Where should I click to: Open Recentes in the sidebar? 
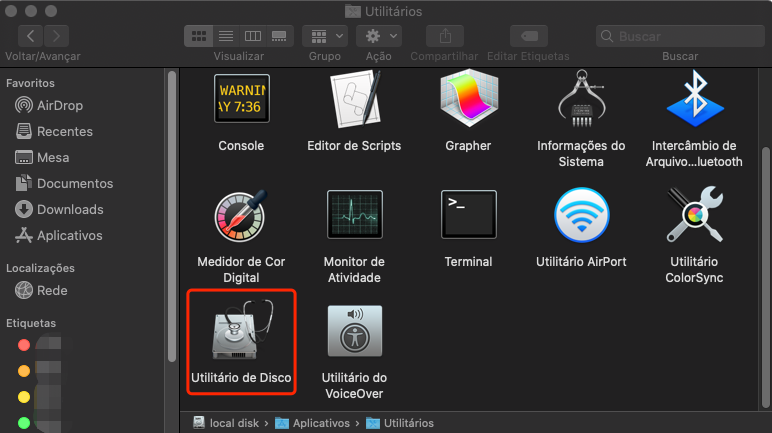54,132
